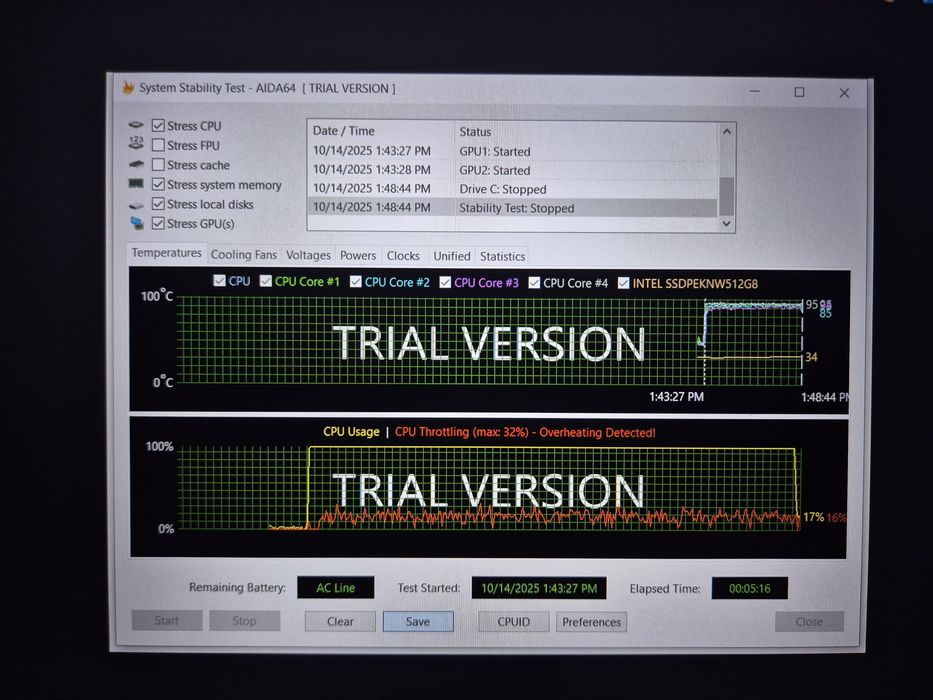Click the Stop button
The width and height of the screenshot is (933, 700).
[x=244, y=621]
